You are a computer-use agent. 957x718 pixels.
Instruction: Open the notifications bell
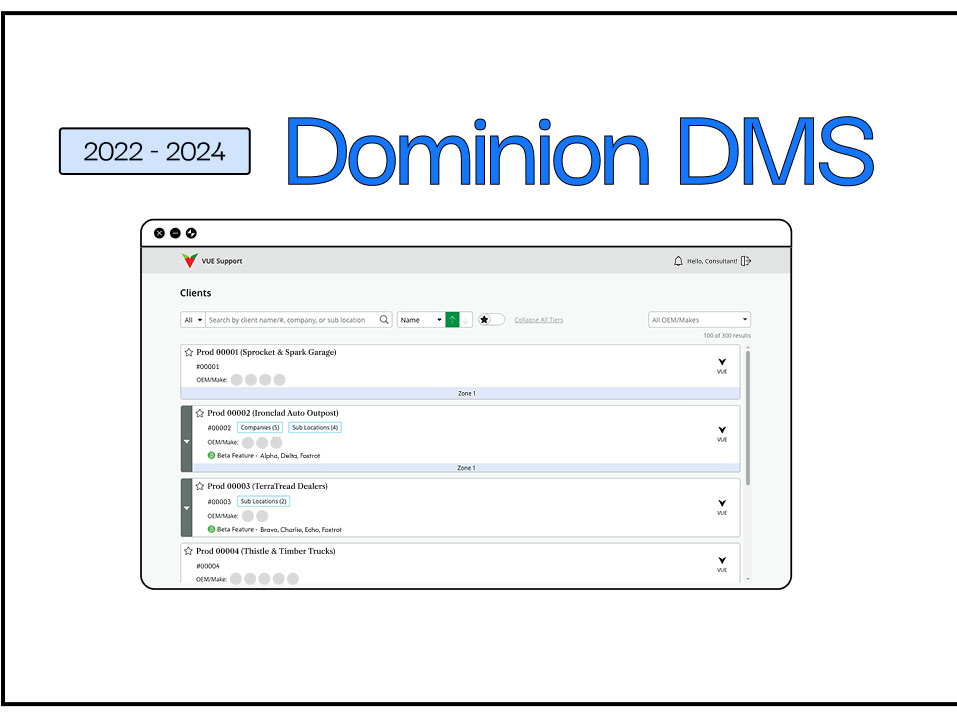tap(678, 261)
